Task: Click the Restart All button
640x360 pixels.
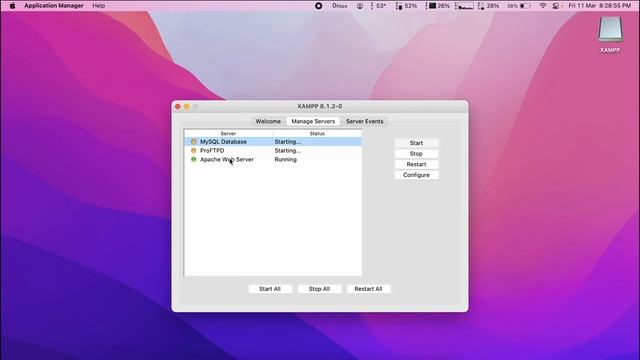Action: point(368,289)
